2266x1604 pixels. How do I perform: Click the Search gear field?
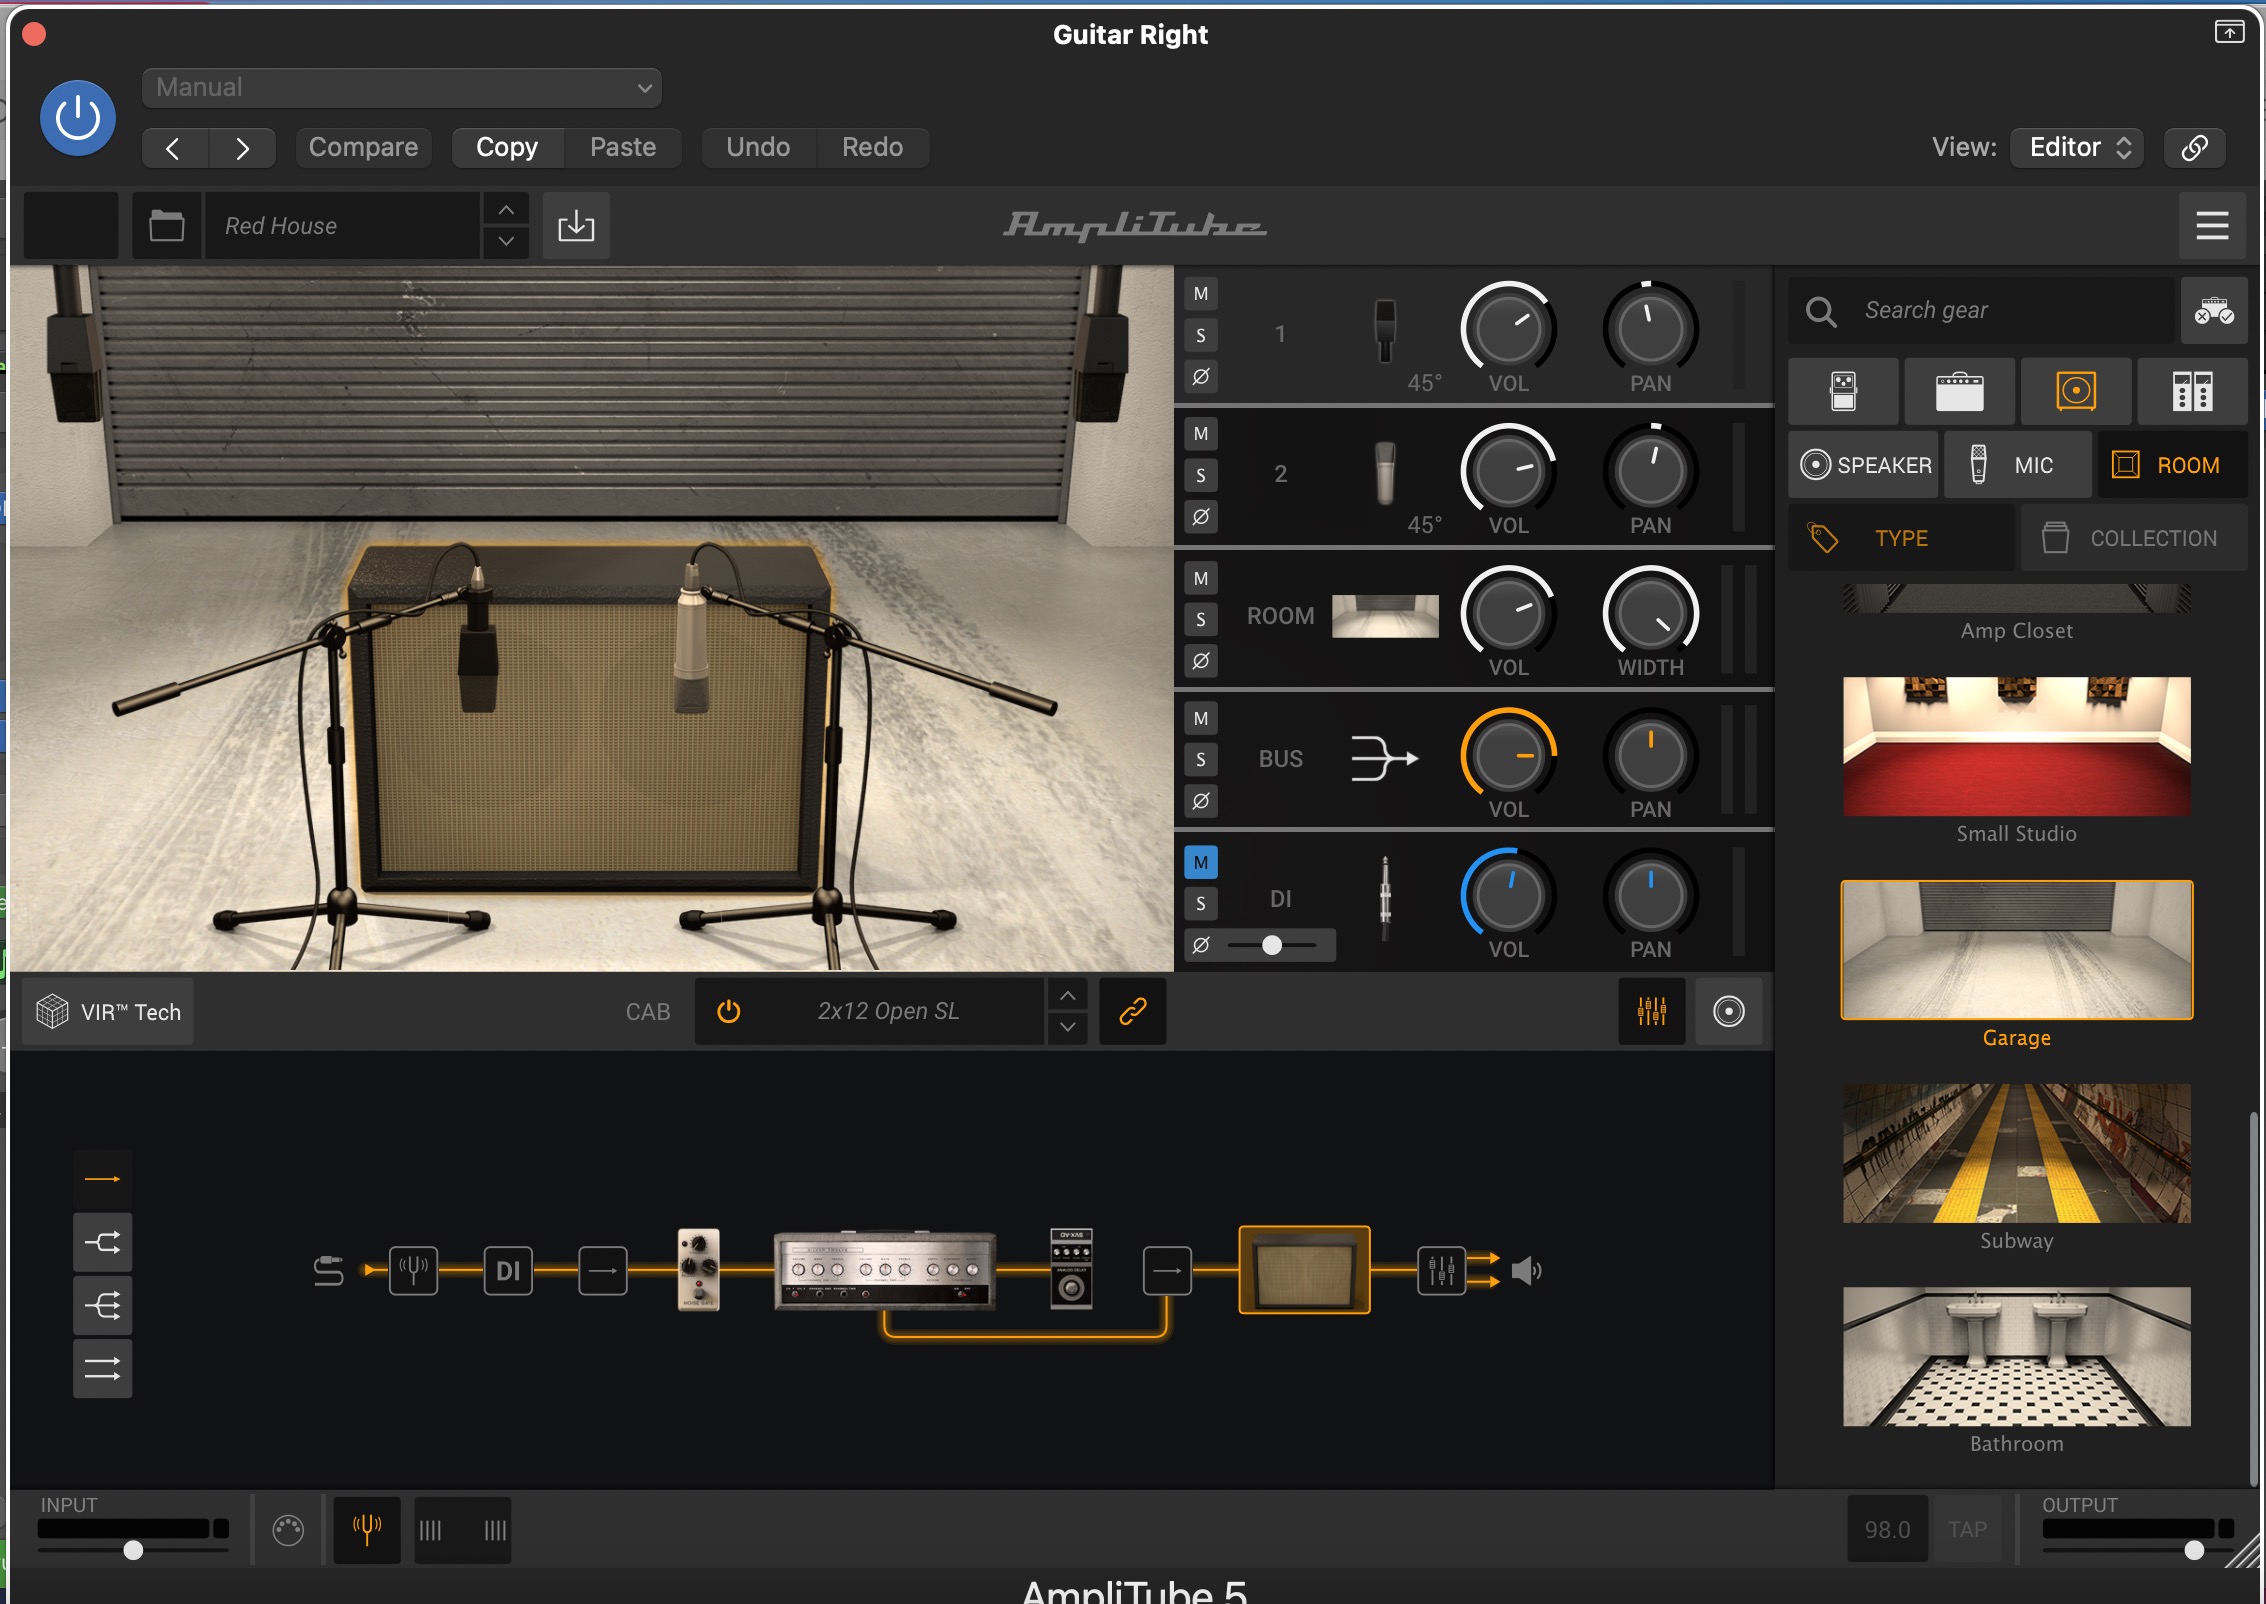(1981, 311)
